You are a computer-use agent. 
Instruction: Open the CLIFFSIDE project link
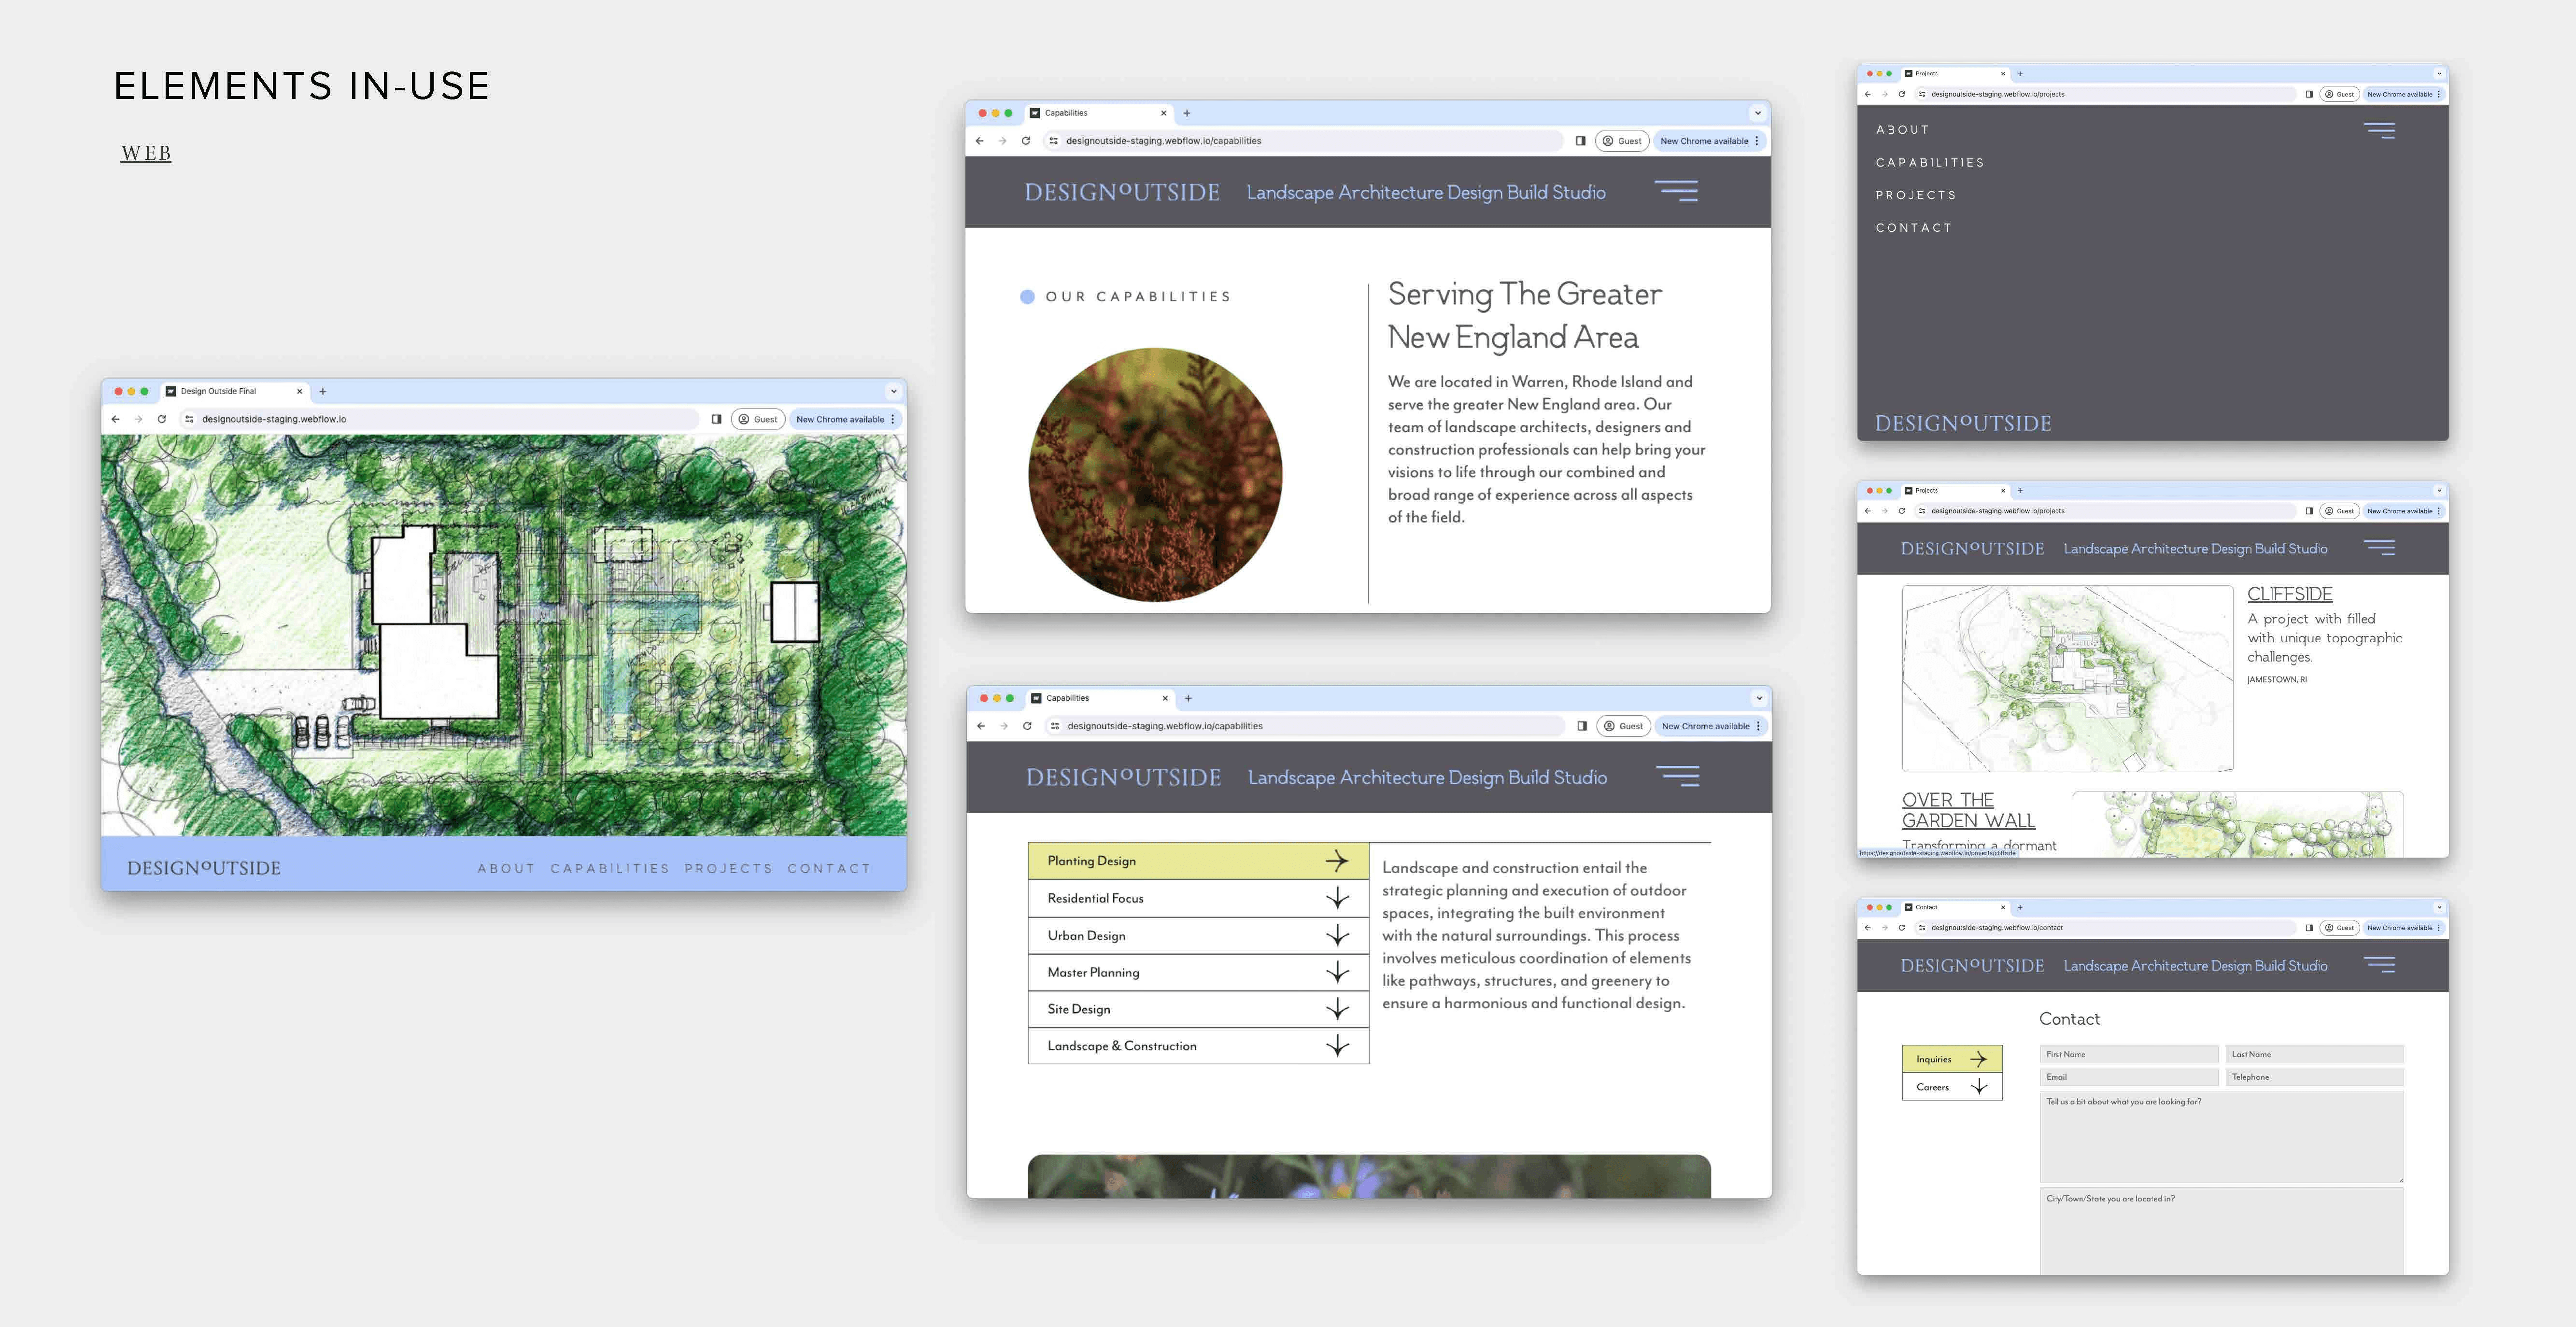click(2289, 594)
